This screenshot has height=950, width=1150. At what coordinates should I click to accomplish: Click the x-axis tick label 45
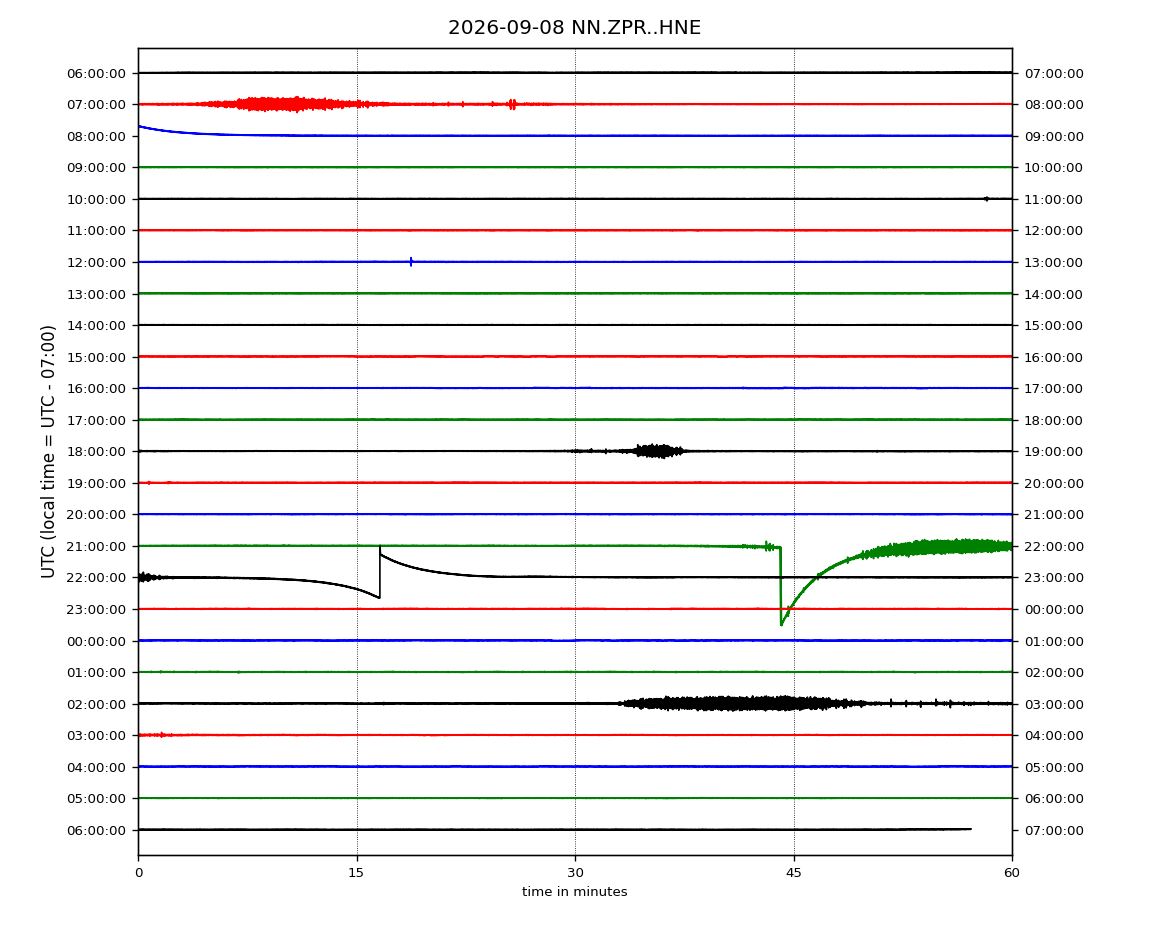click(x=794, y=873)
